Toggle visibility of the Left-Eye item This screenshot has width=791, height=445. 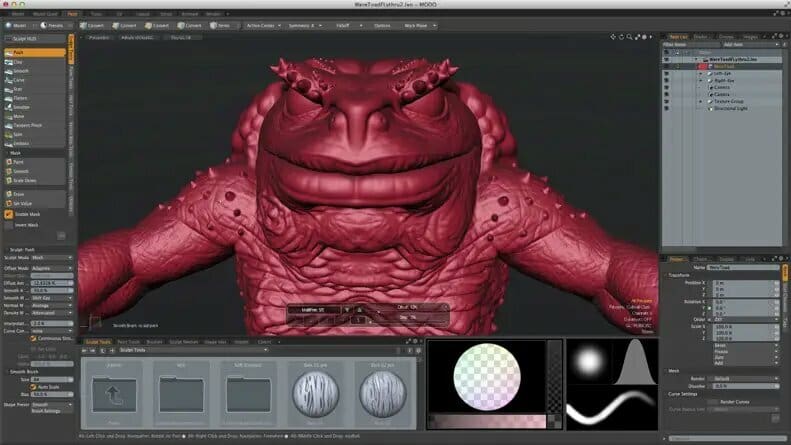[x=666, y=74]
